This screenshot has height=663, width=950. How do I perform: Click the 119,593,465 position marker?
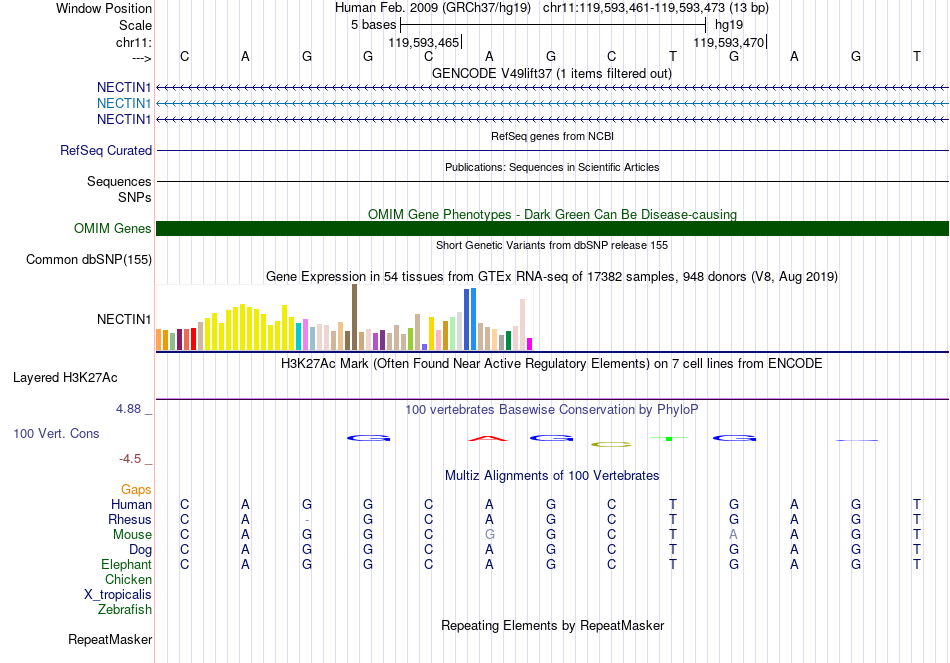424,43
